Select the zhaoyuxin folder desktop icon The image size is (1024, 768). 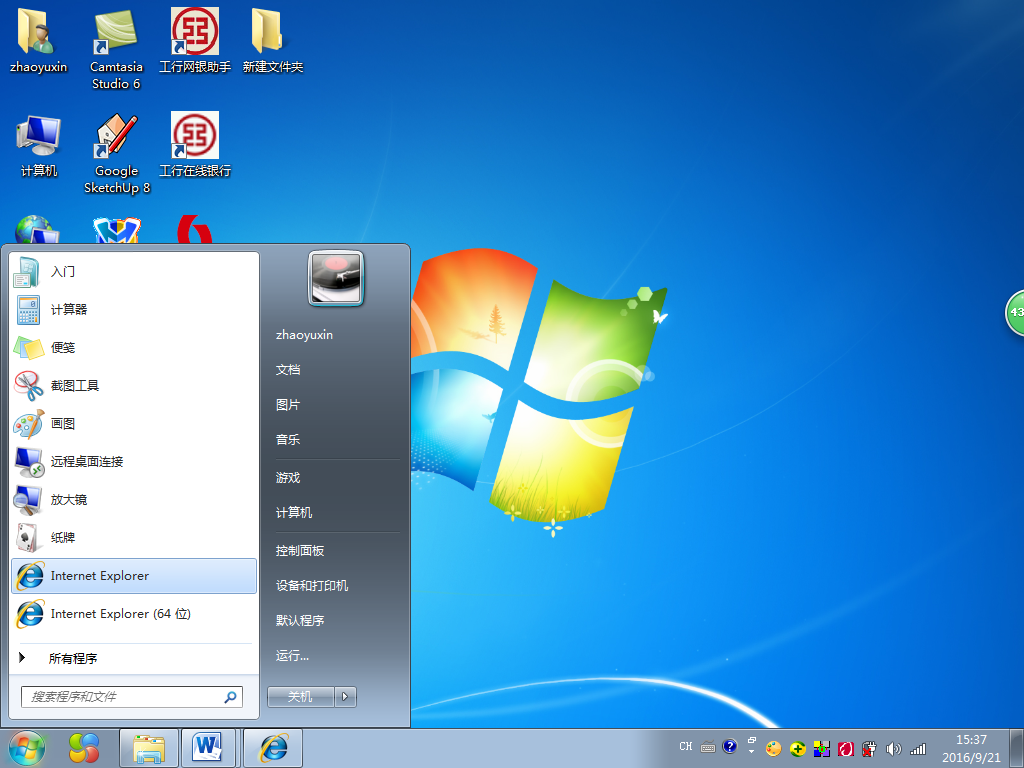pos(39,40)
